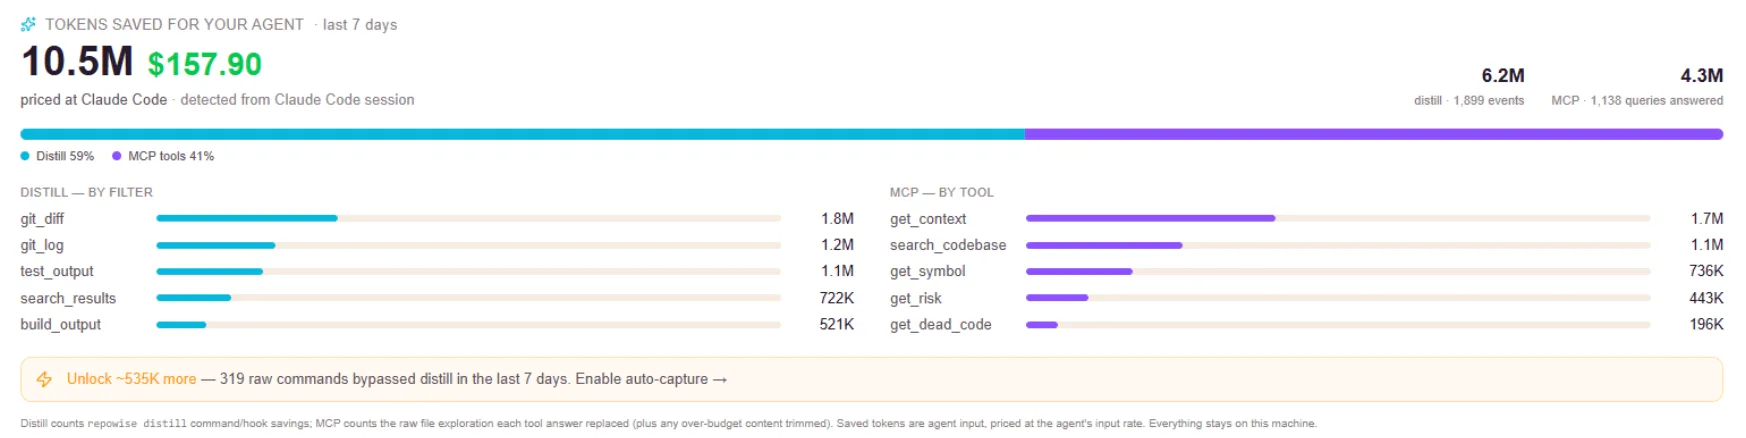Select the get_dead_code tool row

[x=1307, y=324]
